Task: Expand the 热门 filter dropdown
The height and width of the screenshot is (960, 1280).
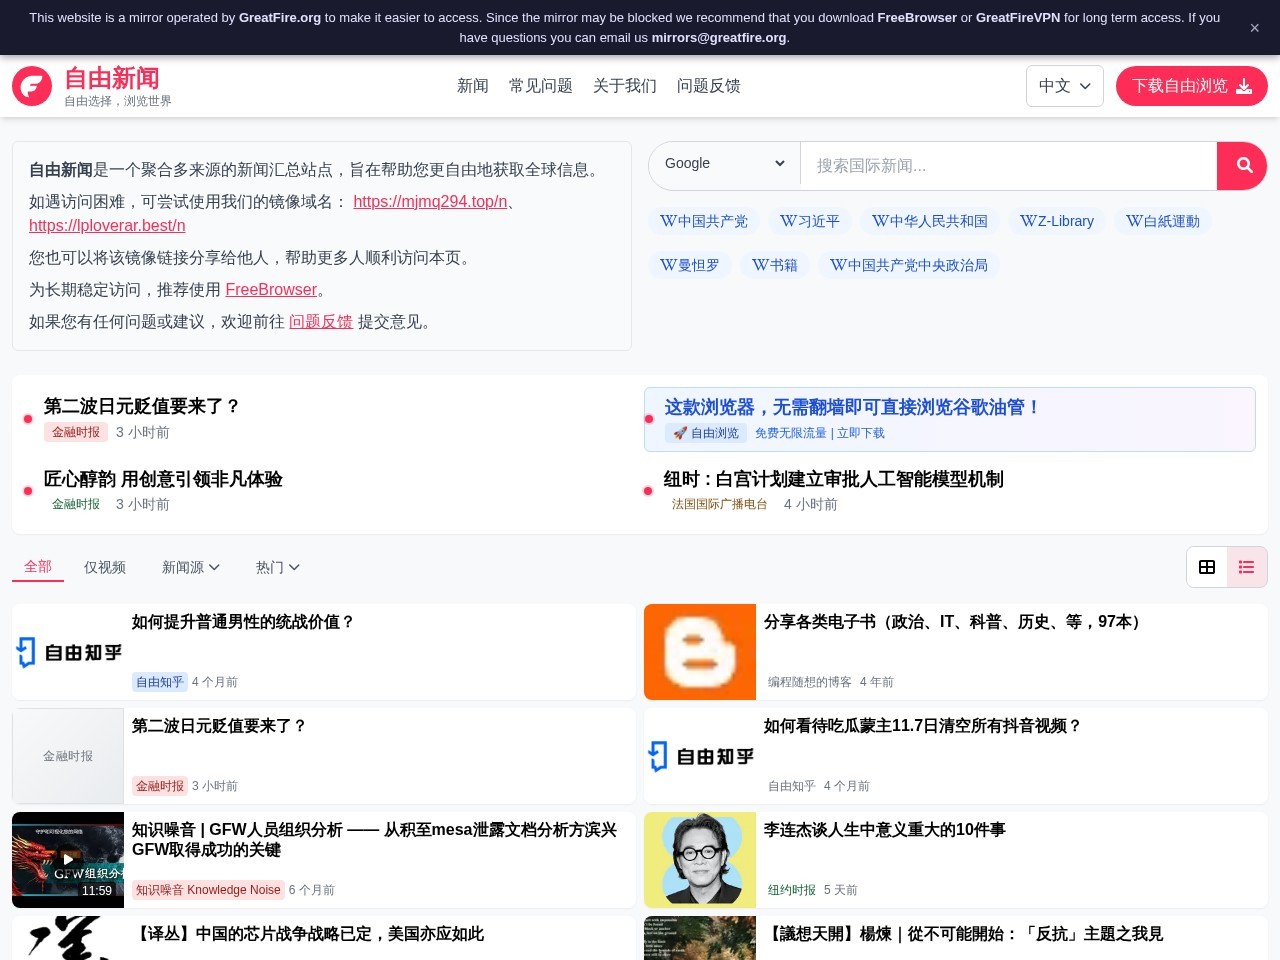Action: click(x=278, y=567)
